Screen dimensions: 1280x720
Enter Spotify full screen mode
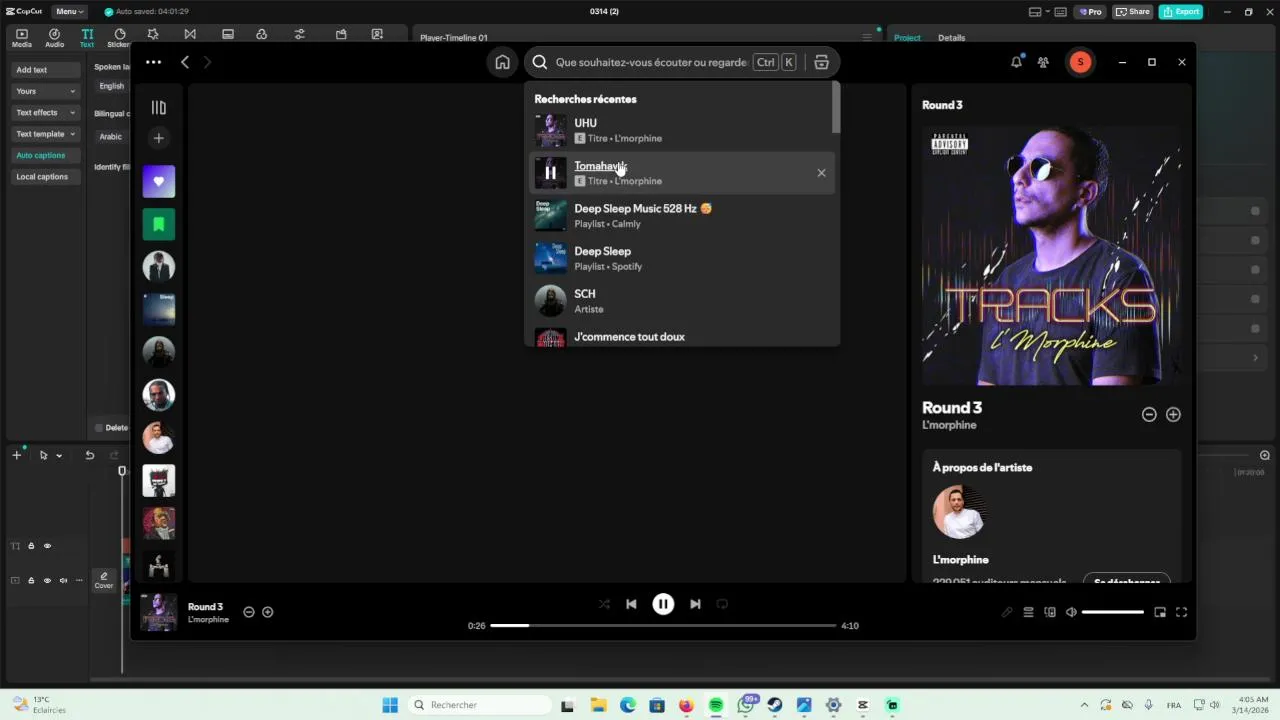[1181, 612]
